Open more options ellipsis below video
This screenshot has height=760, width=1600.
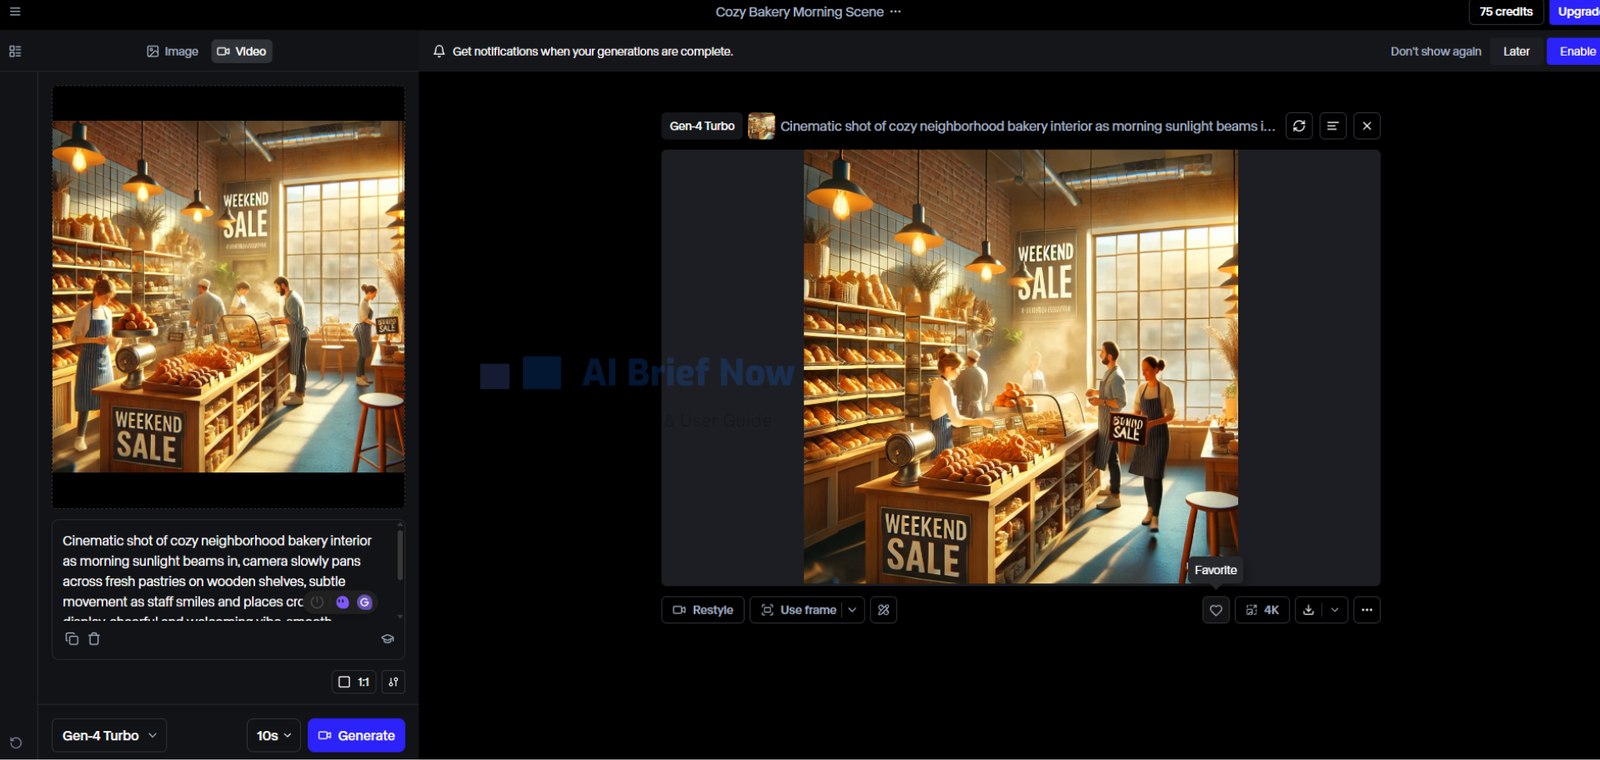click(1367, 610)
